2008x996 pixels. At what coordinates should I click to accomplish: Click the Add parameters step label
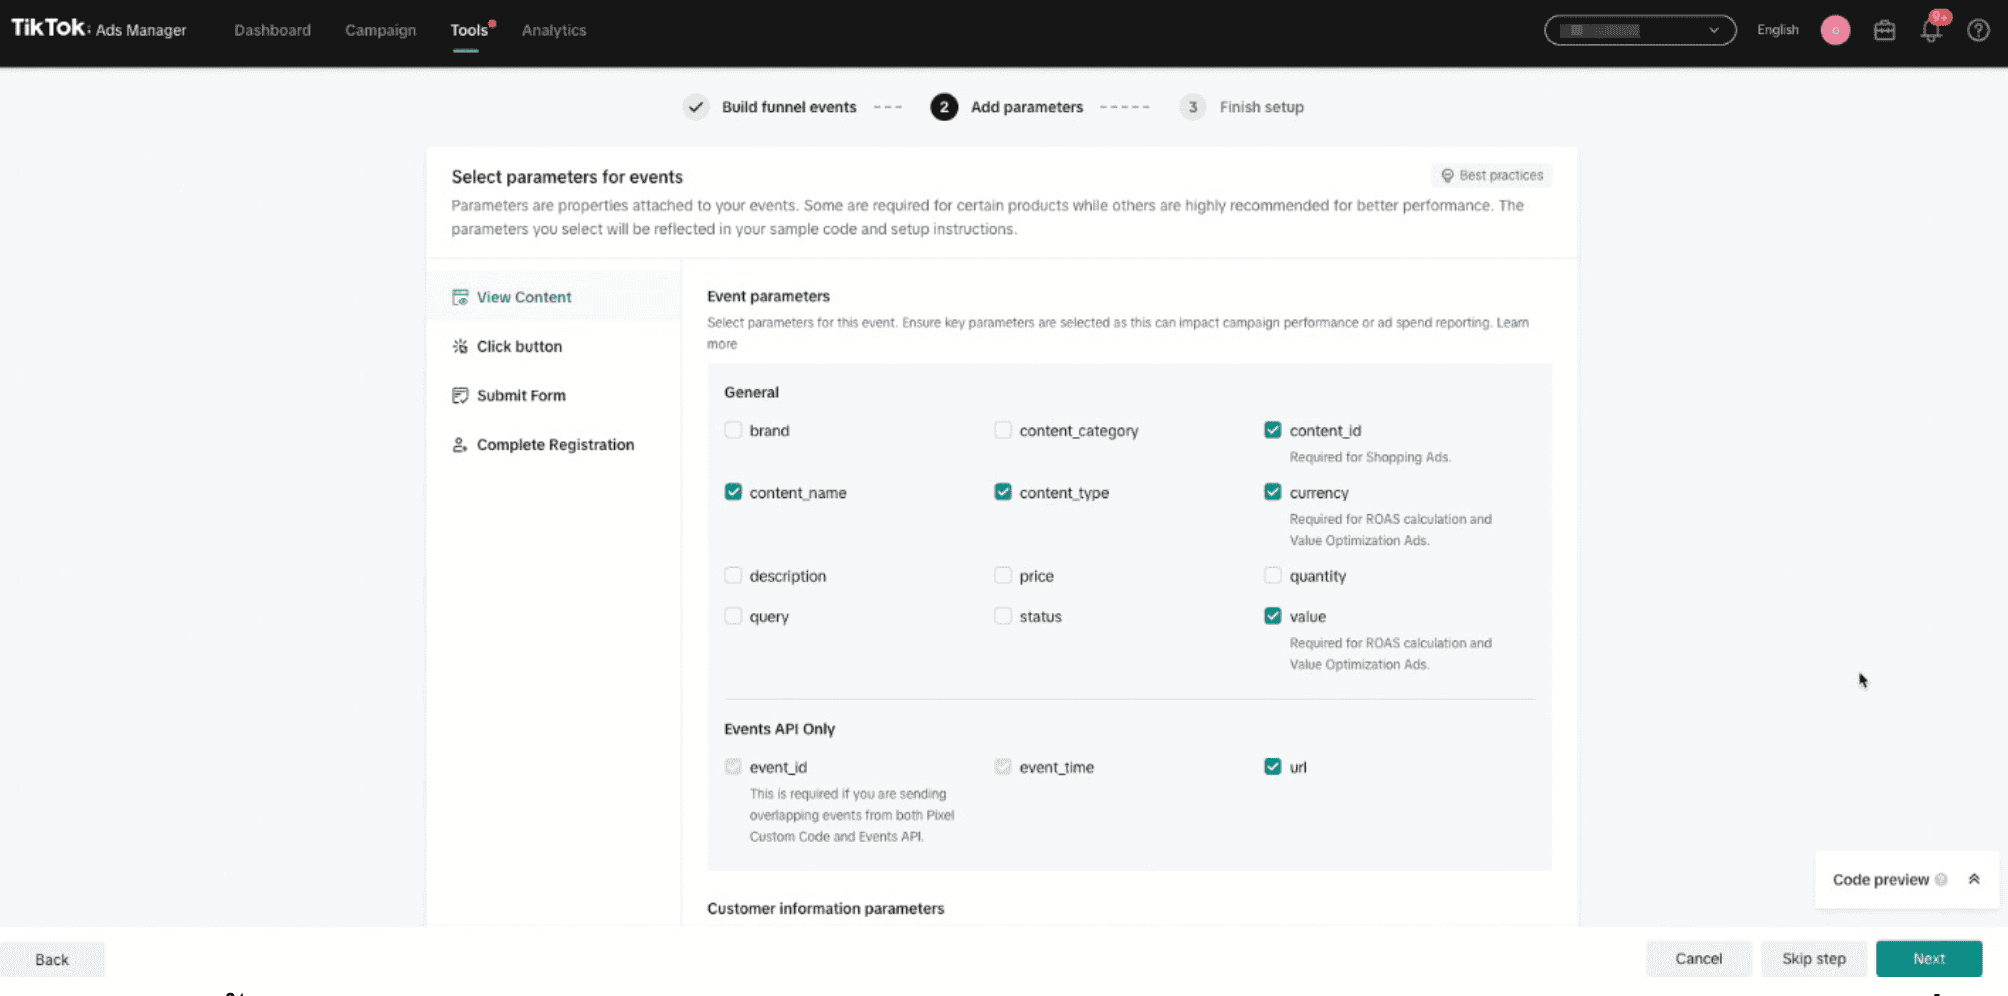(1027, 107)
